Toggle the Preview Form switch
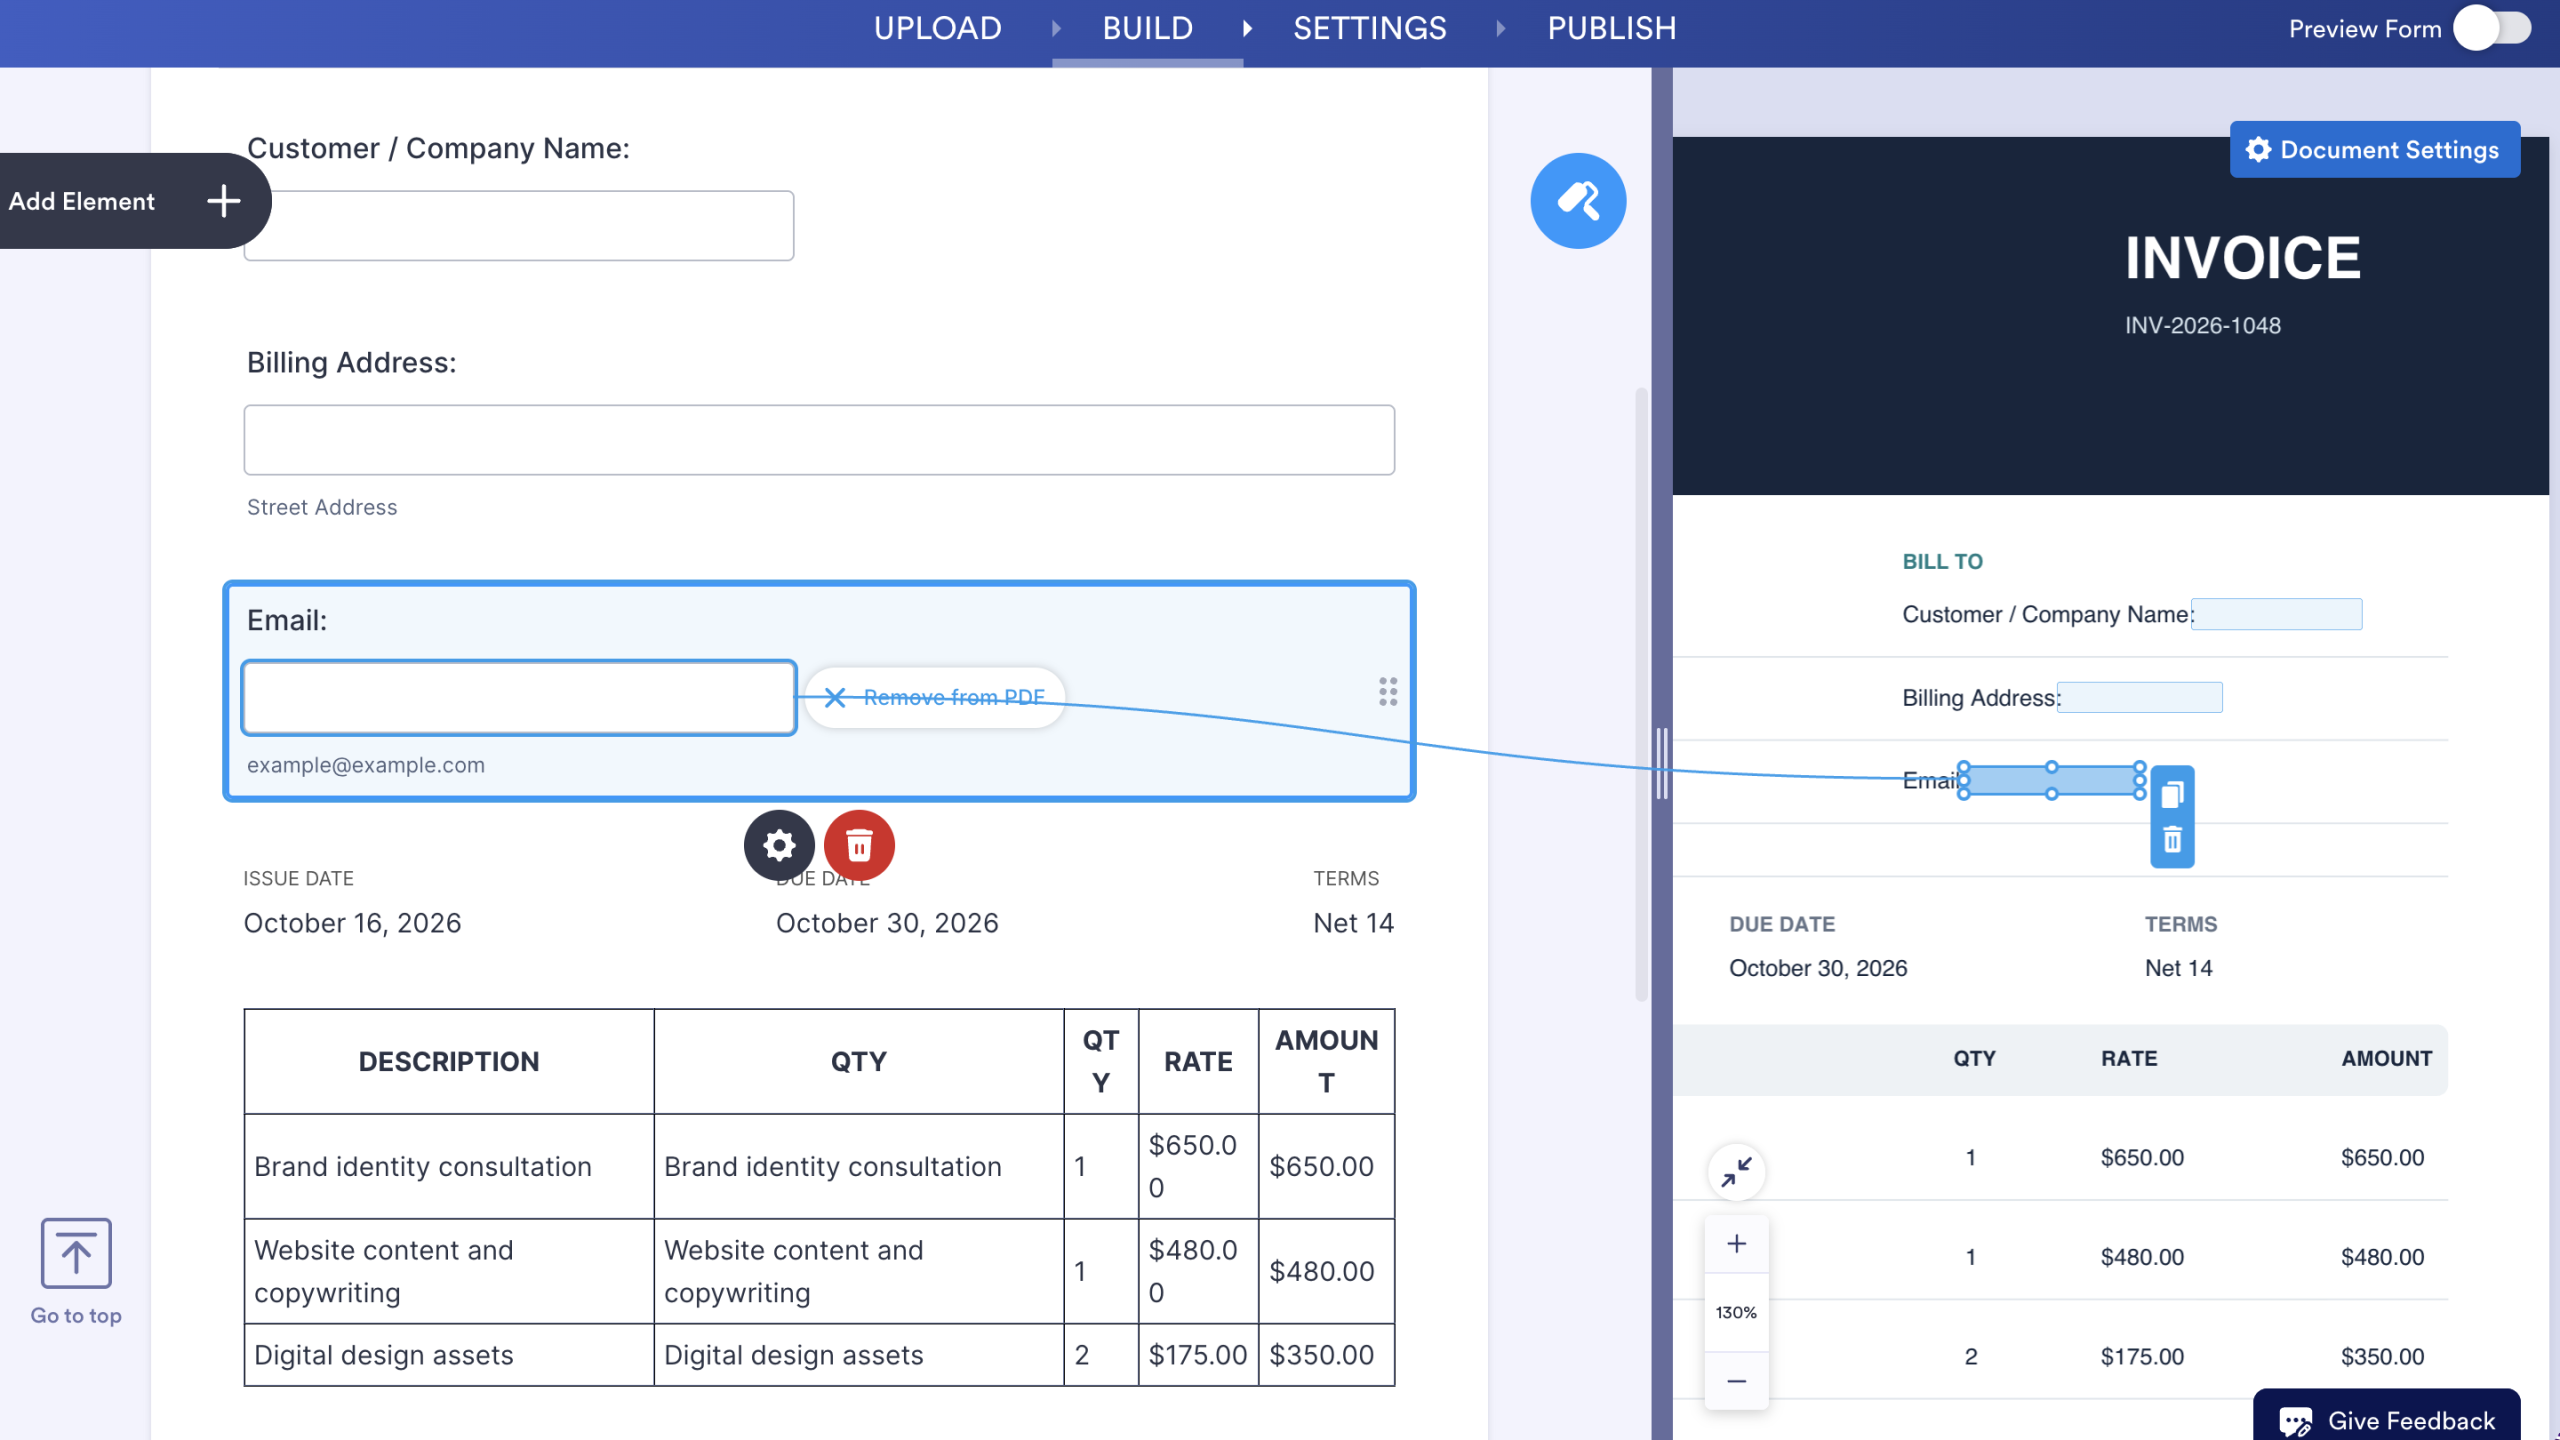 click(x=2493, y=28)
